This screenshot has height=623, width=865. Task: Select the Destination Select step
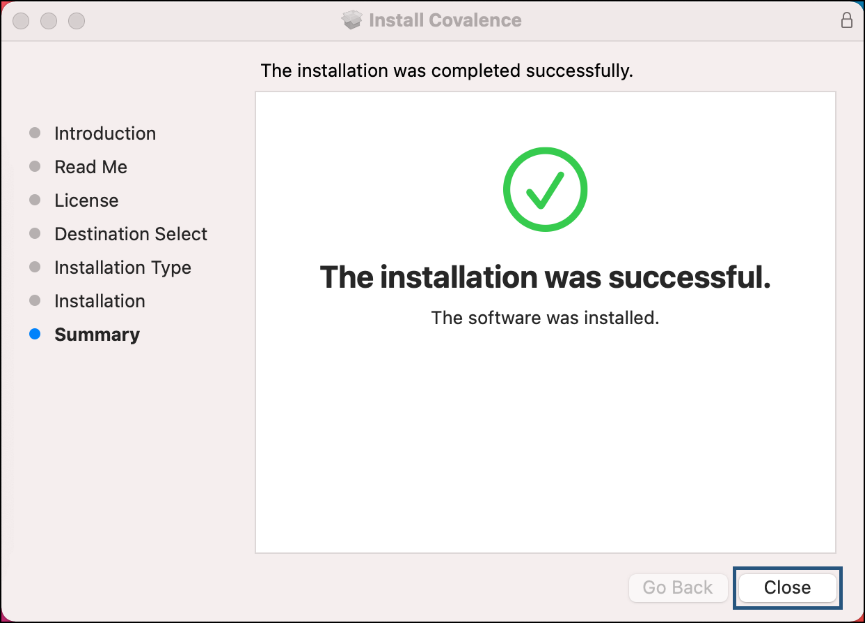[x=131, y=234]
